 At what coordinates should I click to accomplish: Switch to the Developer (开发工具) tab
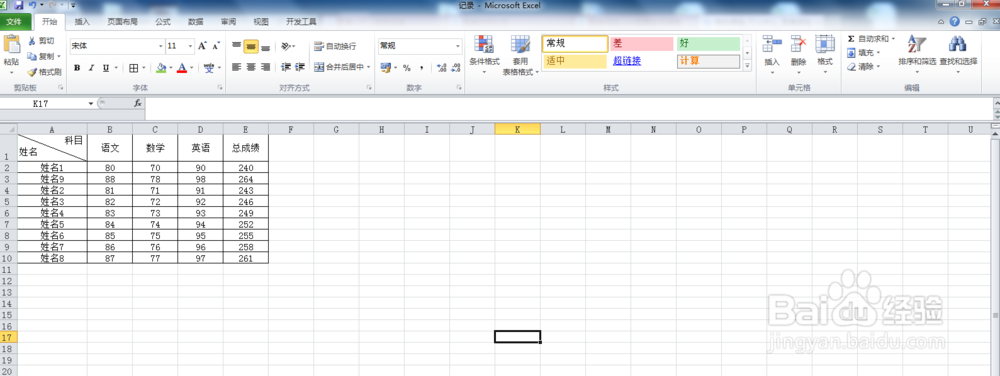[302, 22]
